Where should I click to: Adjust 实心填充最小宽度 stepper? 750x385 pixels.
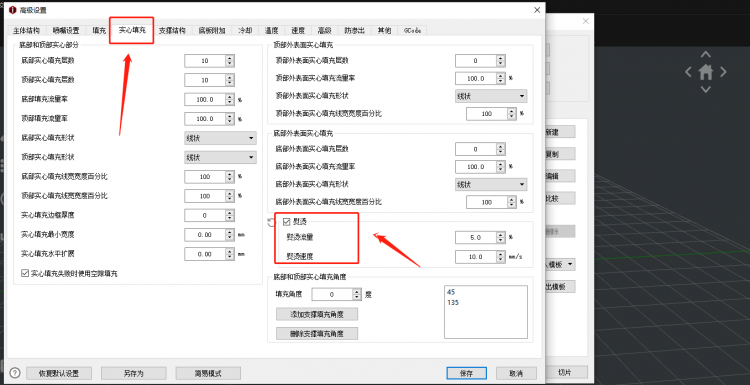pos(230,235)
